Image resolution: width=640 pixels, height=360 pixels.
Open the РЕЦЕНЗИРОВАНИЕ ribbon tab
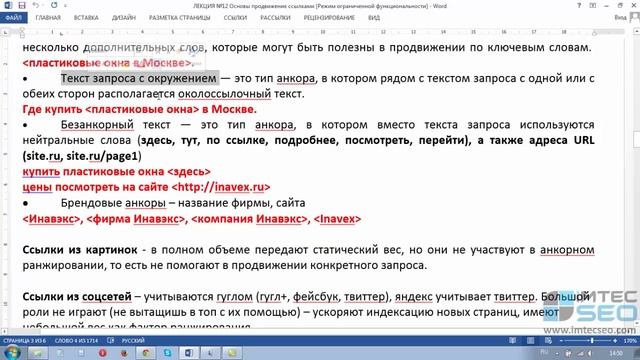(x=329, y=18)
